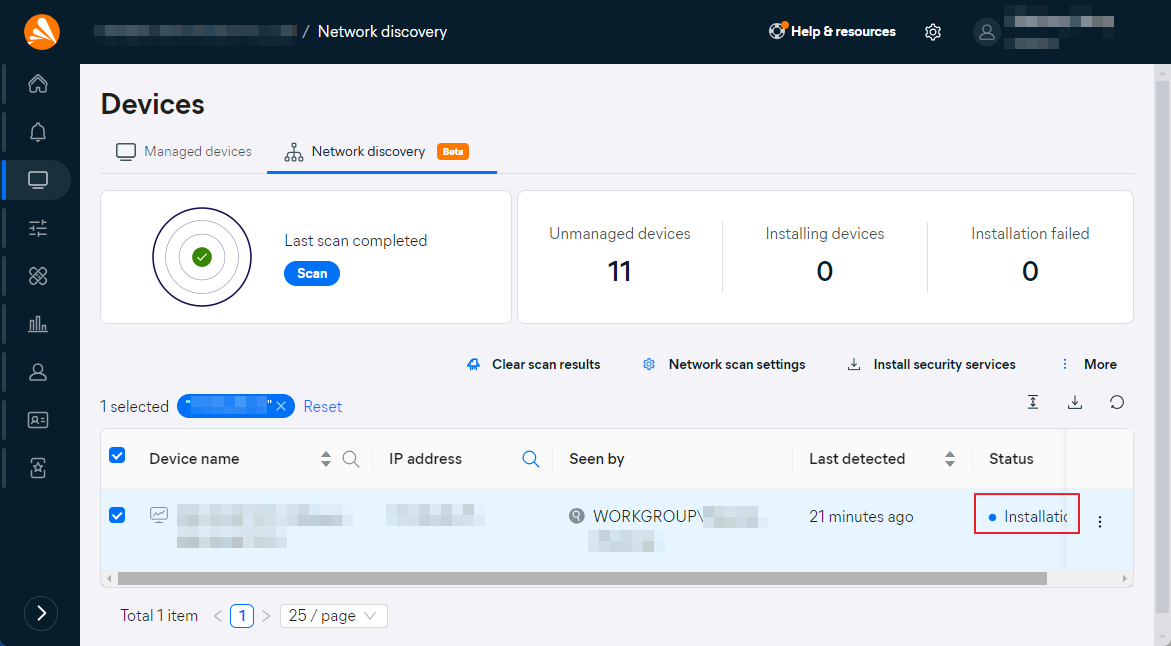The width and height of the screenshot is (1171, 646).
Task: Click the blue Scan button
Action: [x=312, y=273]
